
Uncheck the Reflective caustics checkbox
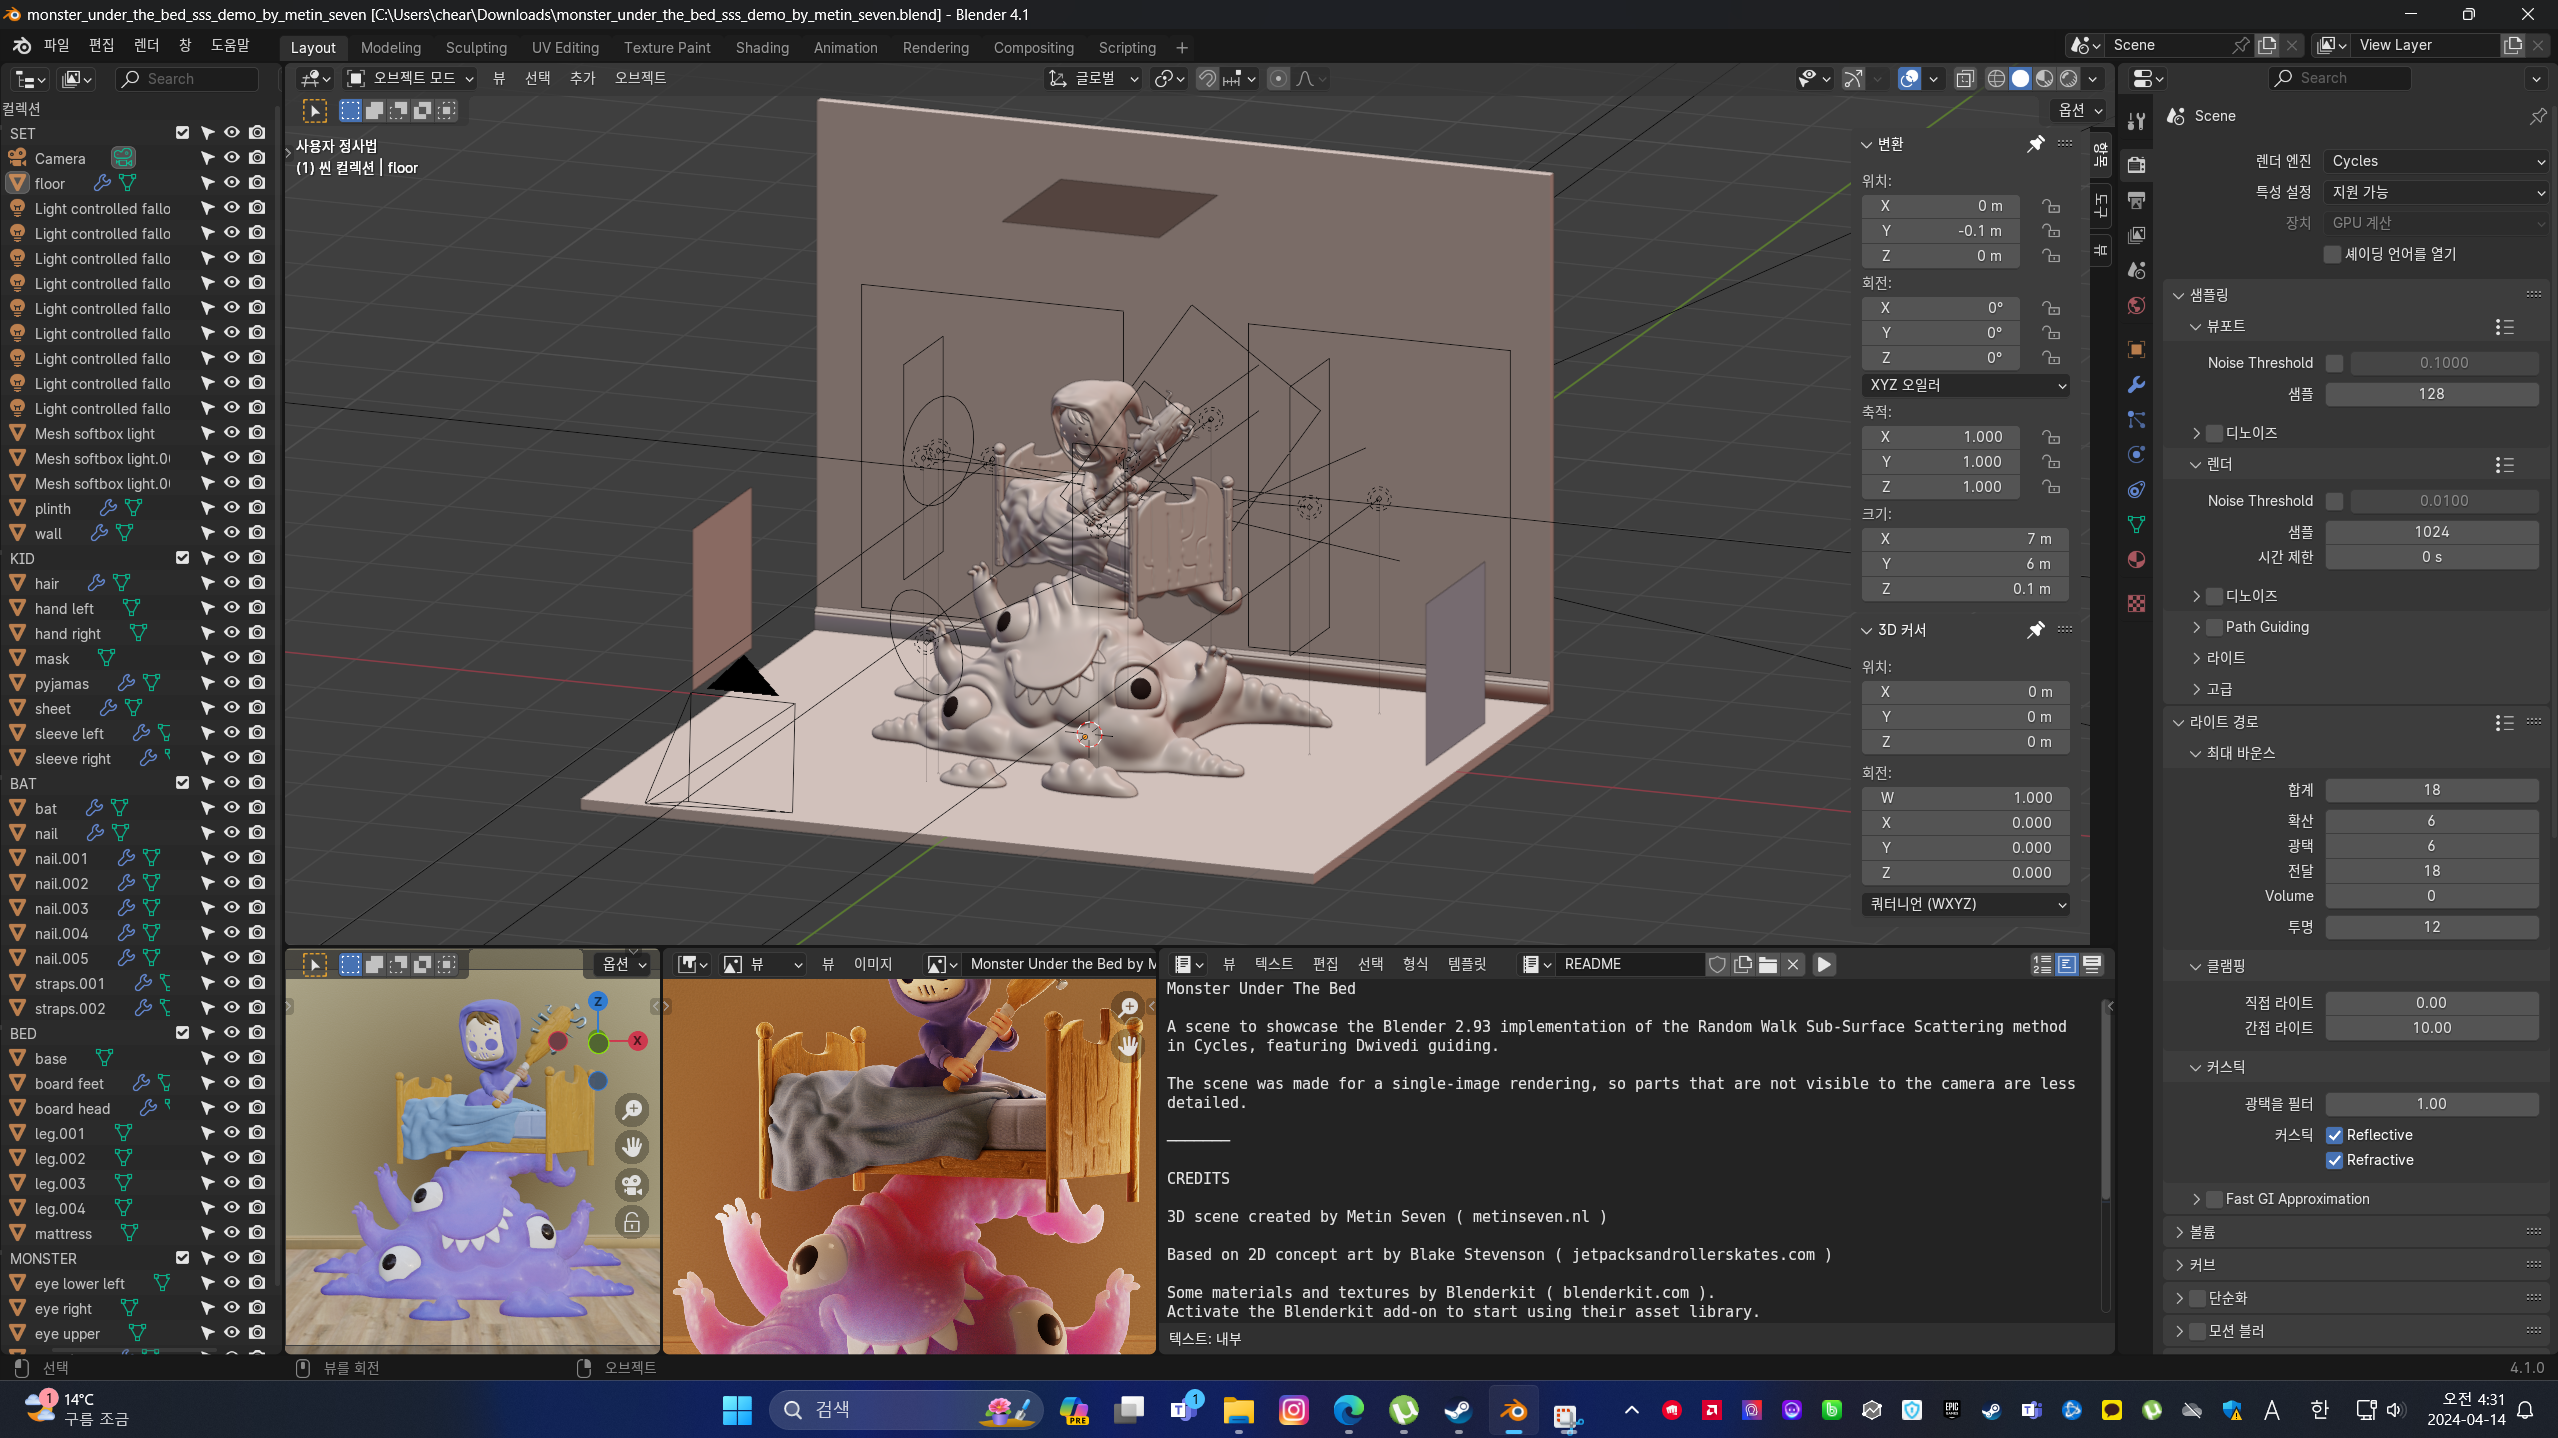point(2335,1135)
